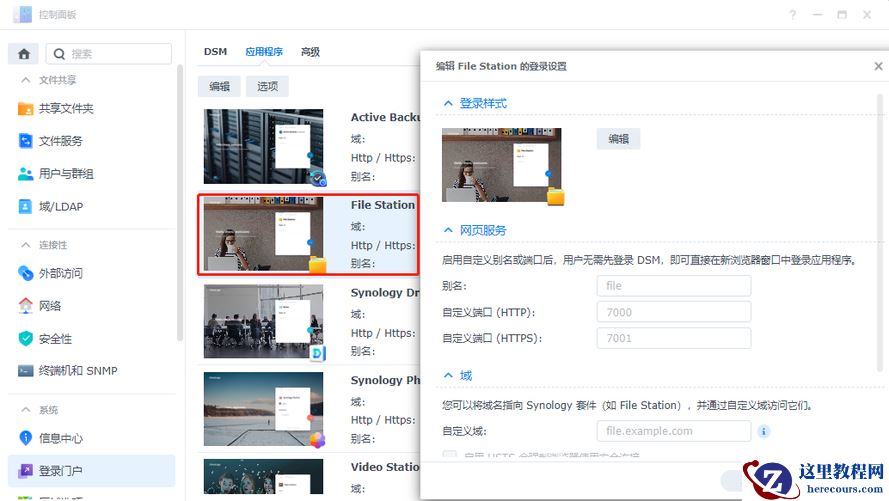Click the 编辑 button in applications toolbar
The image size is (889, 501).
tap(219, 86)
